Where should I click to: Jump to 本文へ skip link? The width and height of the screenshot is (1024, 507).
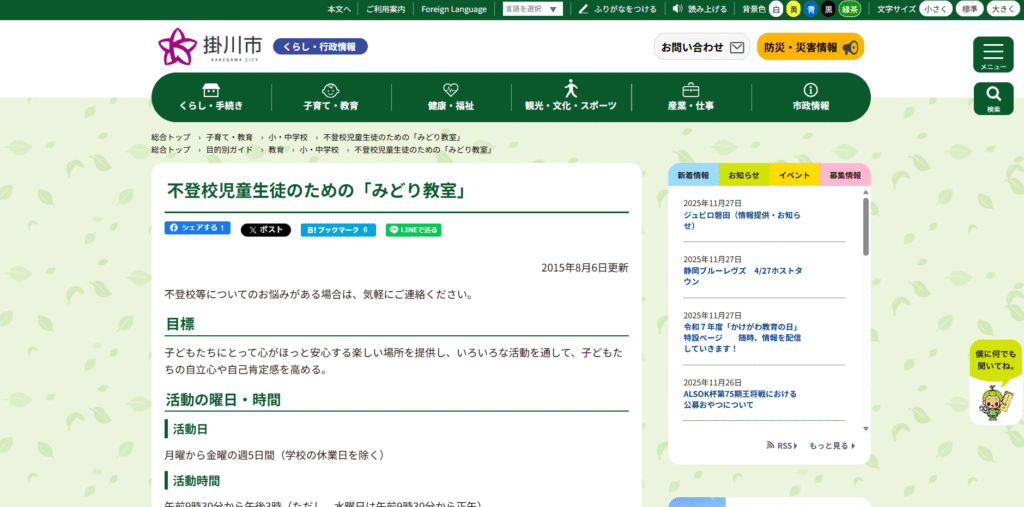click(339, 9)
